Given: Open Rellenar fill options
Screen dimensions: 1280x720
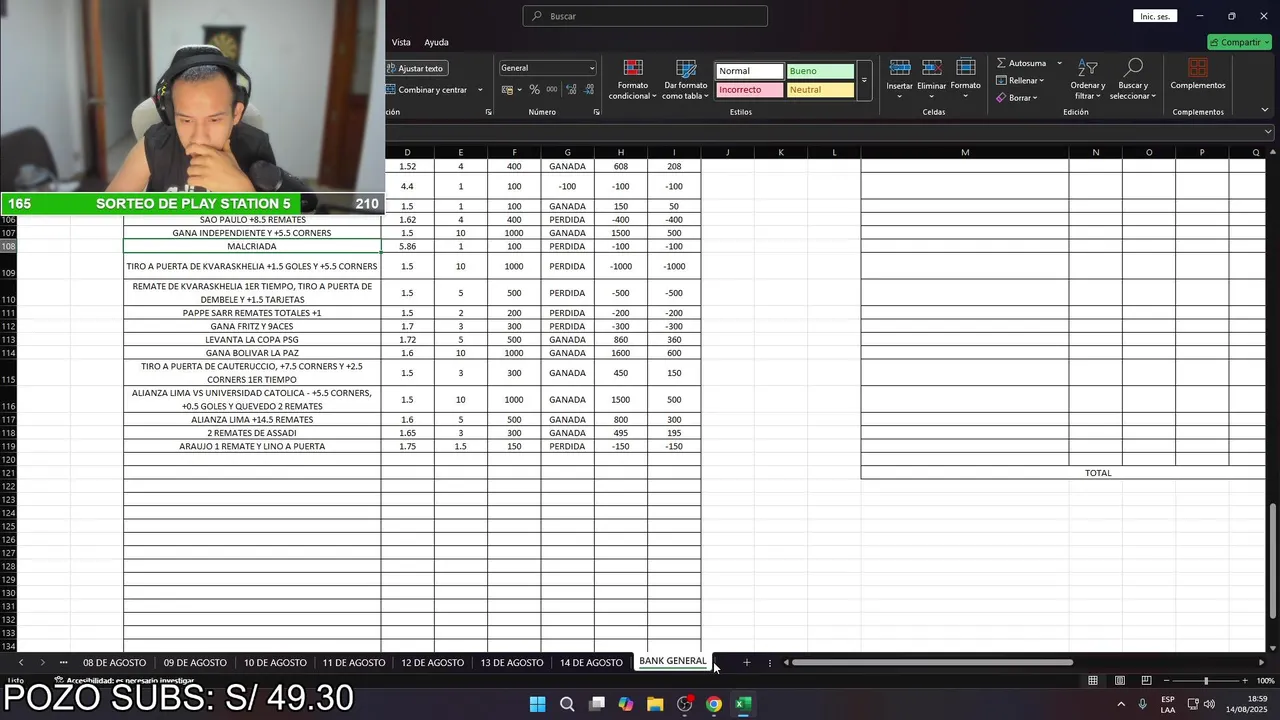Looking at the screenshot, I should tap(1020, 80).
